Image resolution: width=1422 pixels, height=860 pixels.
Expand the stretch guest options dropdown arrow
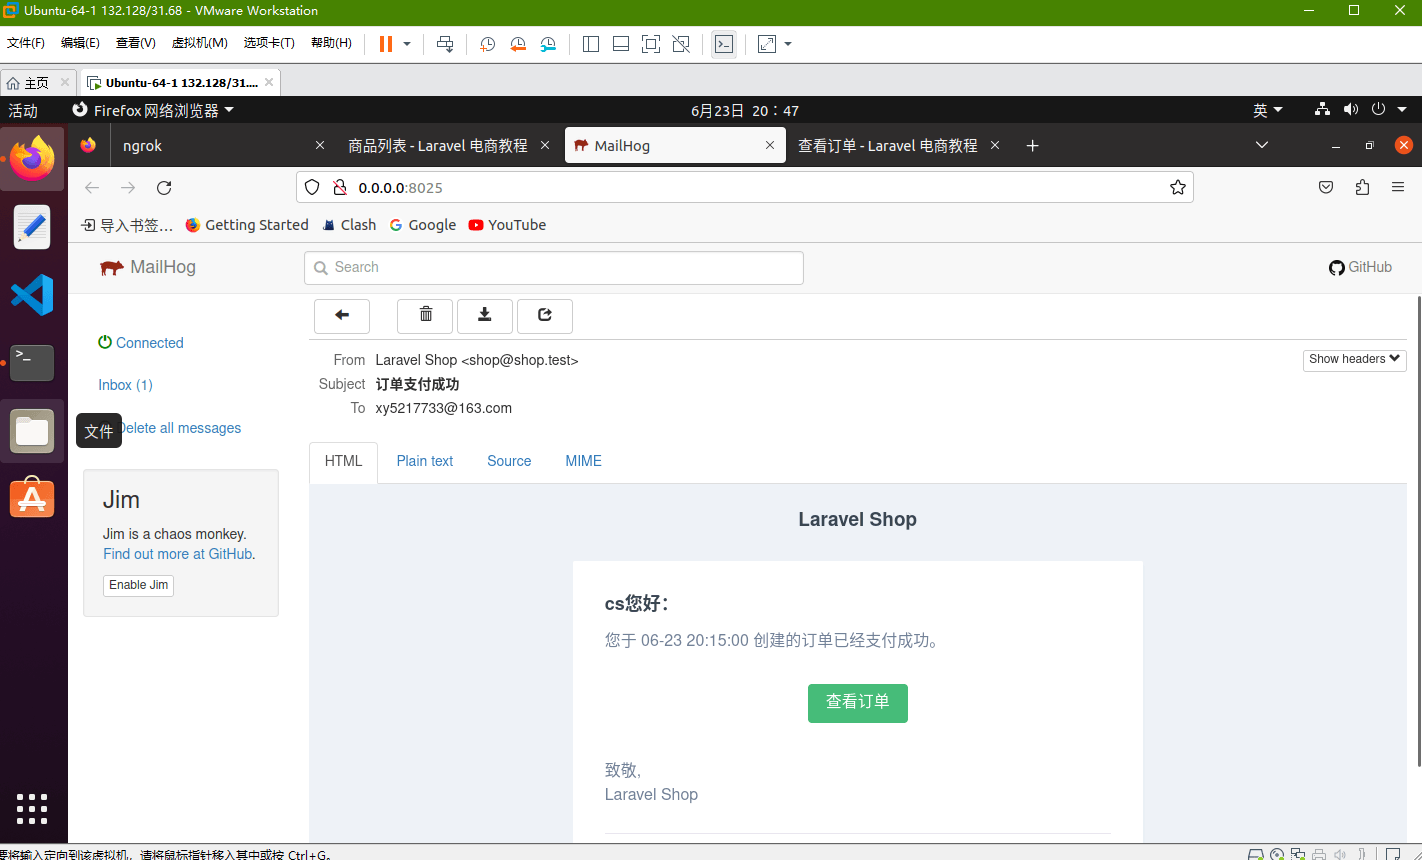click(788, 44)
